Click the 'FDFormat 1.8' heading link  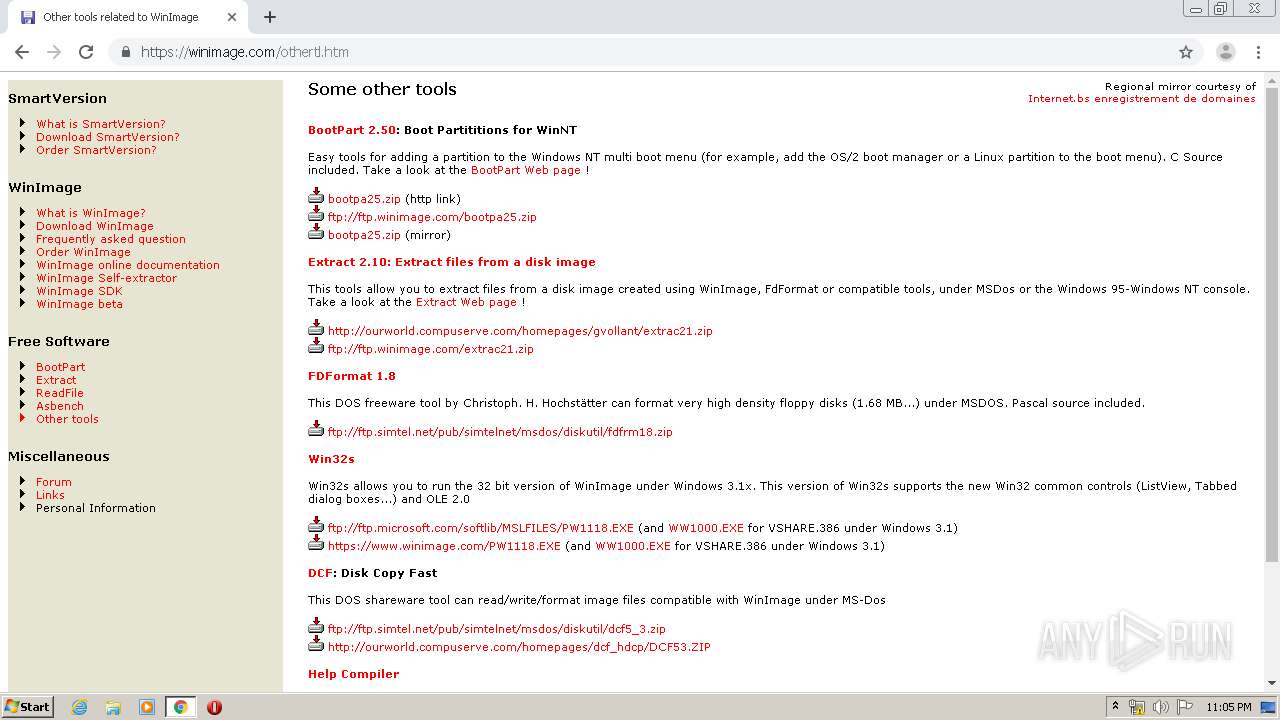tap(352, 376)
